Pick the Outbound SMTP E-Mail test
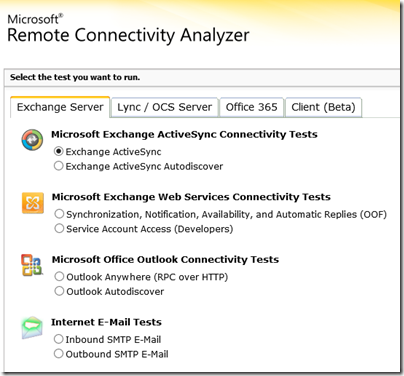This screenshot has width=404, height=376. coord(58,353)
